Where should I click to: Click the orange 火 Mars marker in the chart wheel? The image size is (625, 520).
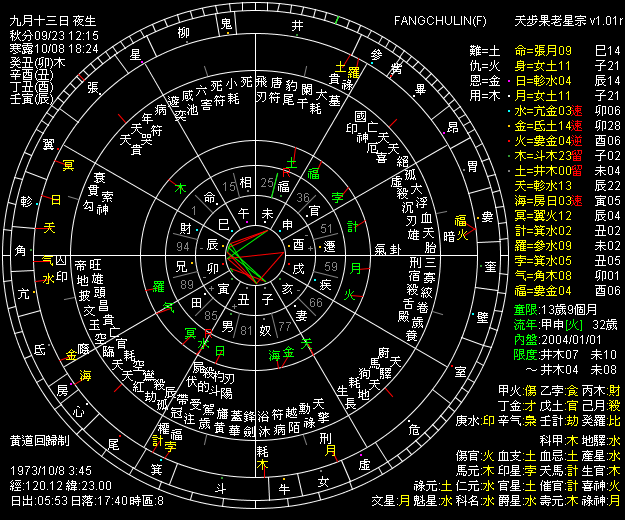point(350,295)
